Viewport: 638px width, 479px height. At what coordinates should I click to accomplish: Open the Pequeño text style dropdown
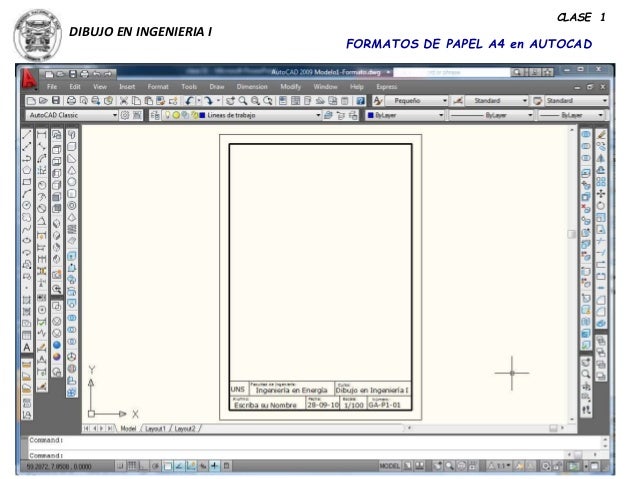(416, 101)
